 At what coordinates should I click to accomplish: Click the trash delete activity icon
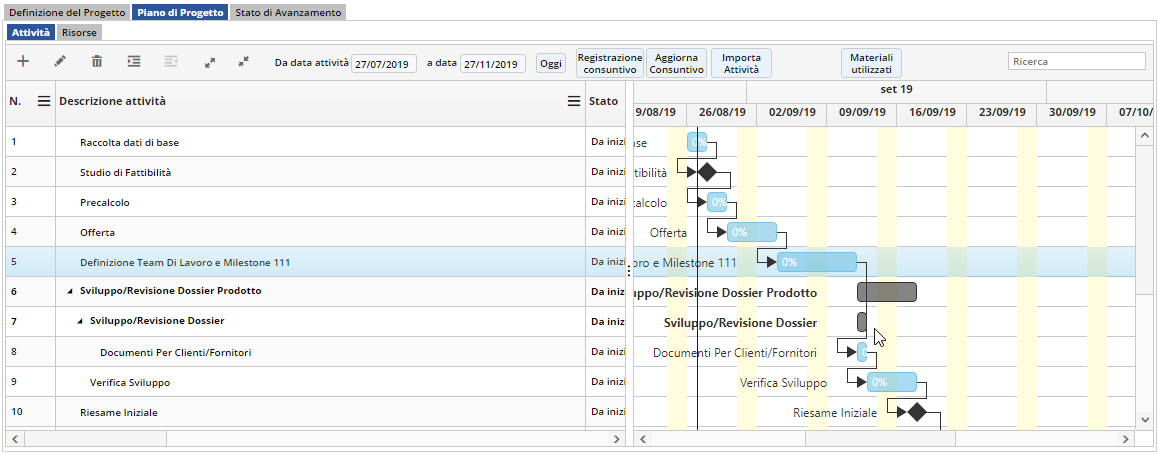pos(97,62)
